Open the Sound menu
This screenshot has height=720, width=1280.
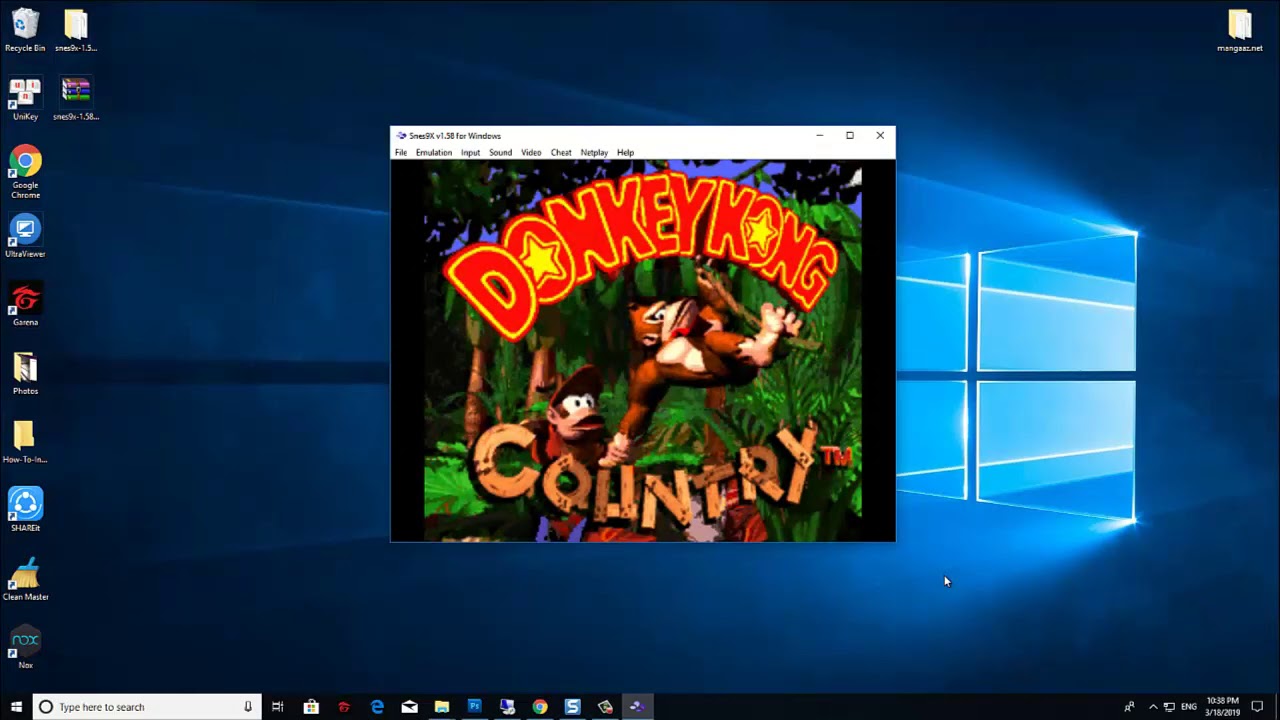coord(500,153)
